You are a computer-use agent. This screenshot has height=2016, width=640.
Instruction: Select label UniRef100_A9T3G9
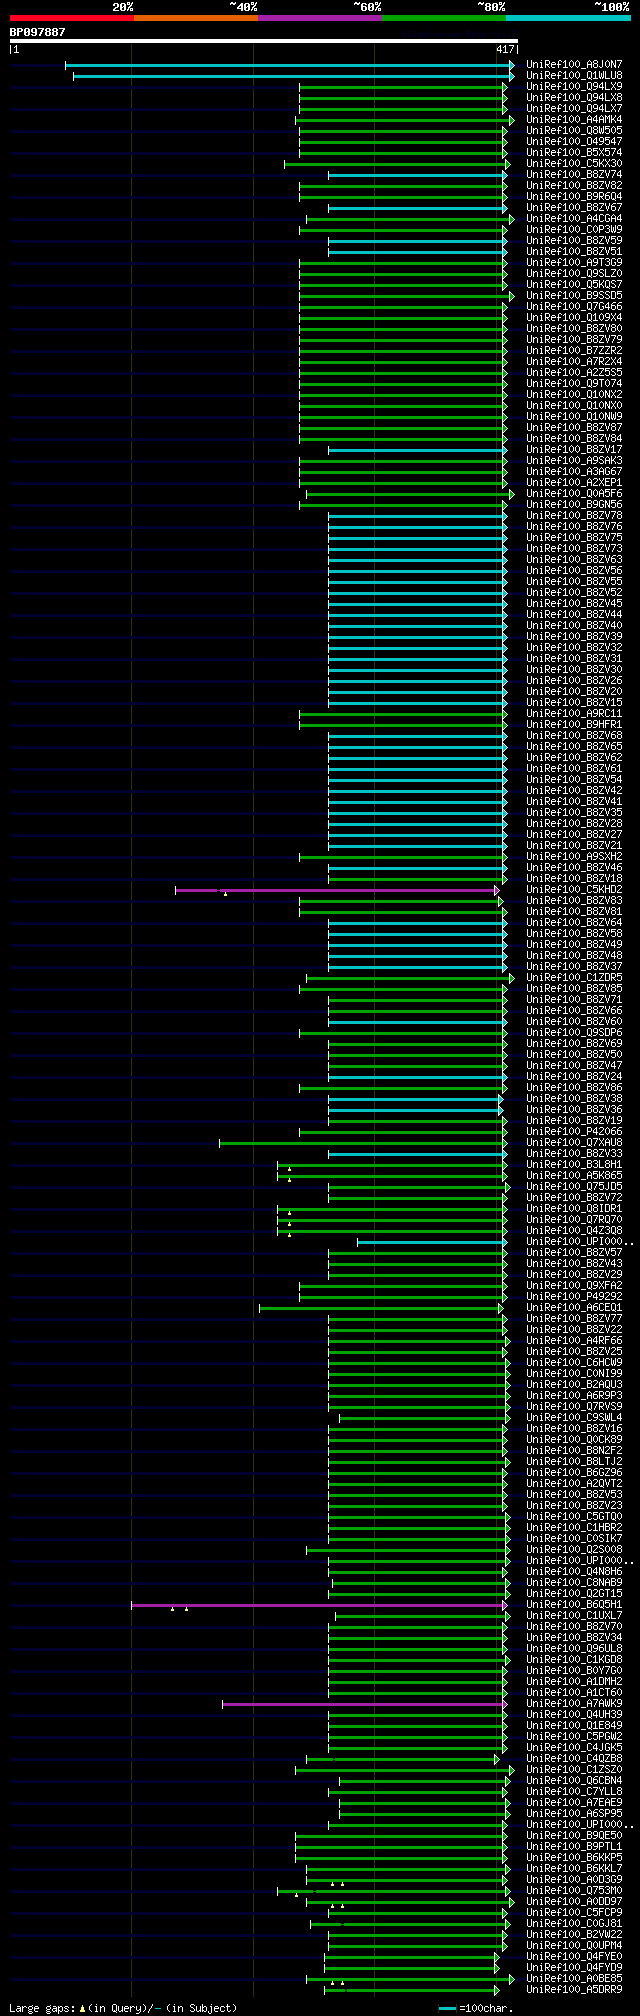click(574, 262)
